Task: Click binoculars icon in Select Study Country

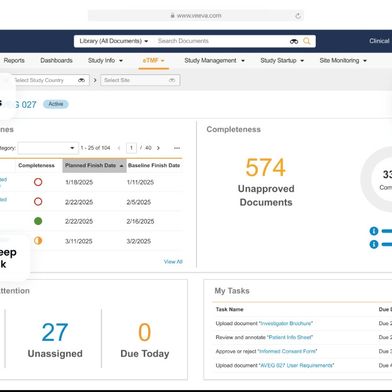Action: [81, 80]
